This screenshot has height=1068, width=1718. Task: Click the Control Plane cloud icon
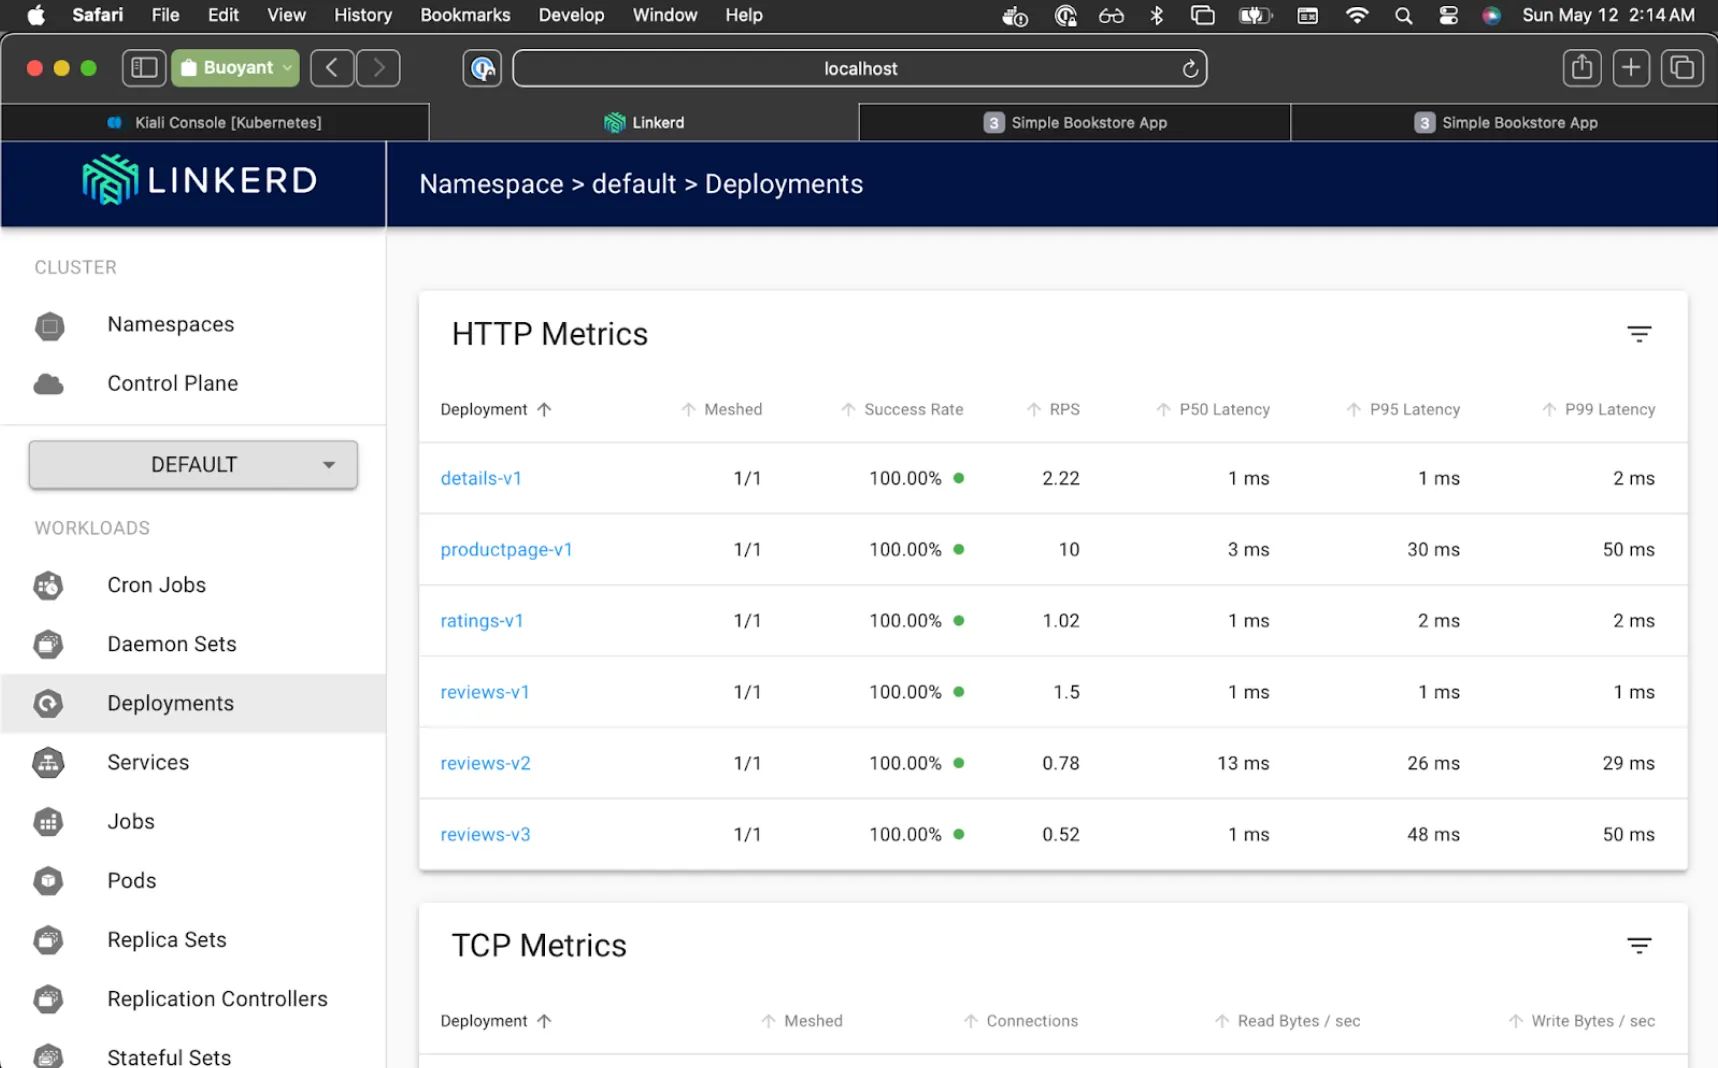49,384
